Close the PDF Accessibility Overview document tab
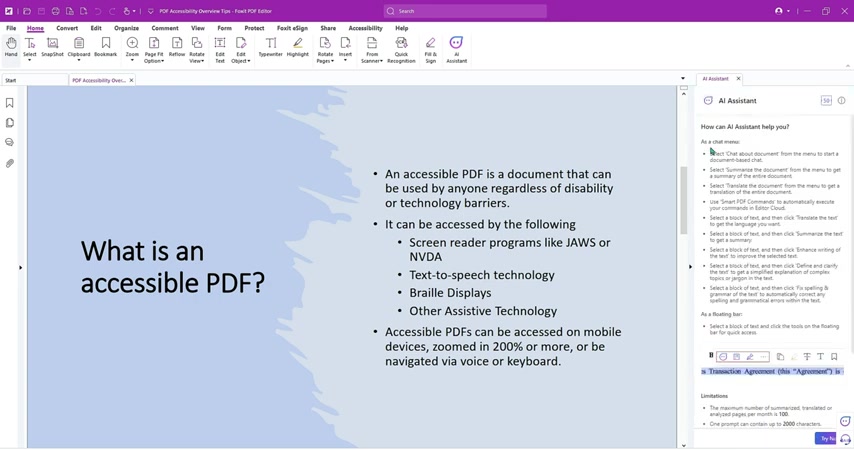854x450 pixels. click(131, 80)
